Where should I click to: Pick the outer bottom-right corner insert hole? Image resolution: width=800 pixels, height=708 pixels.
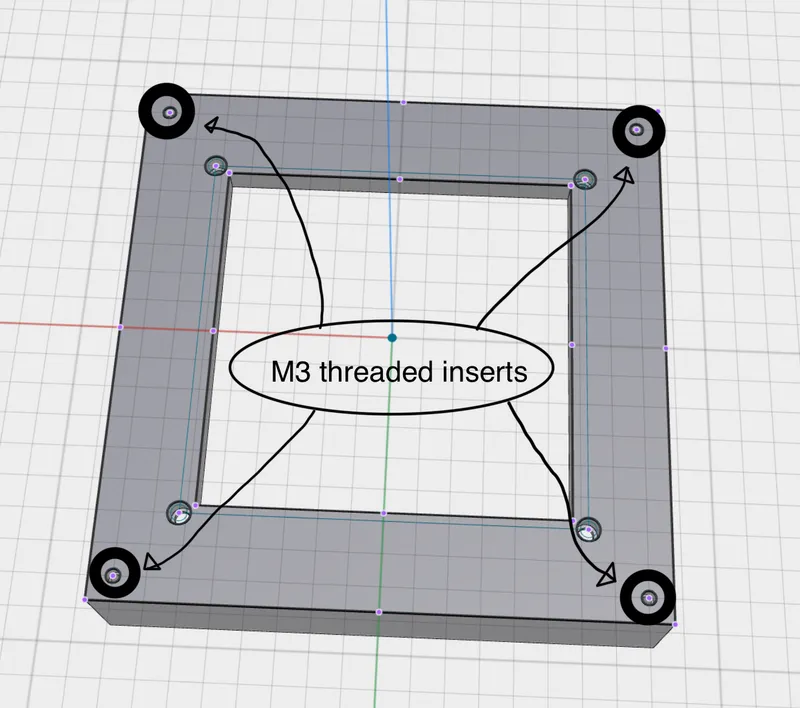coord(648,598)
